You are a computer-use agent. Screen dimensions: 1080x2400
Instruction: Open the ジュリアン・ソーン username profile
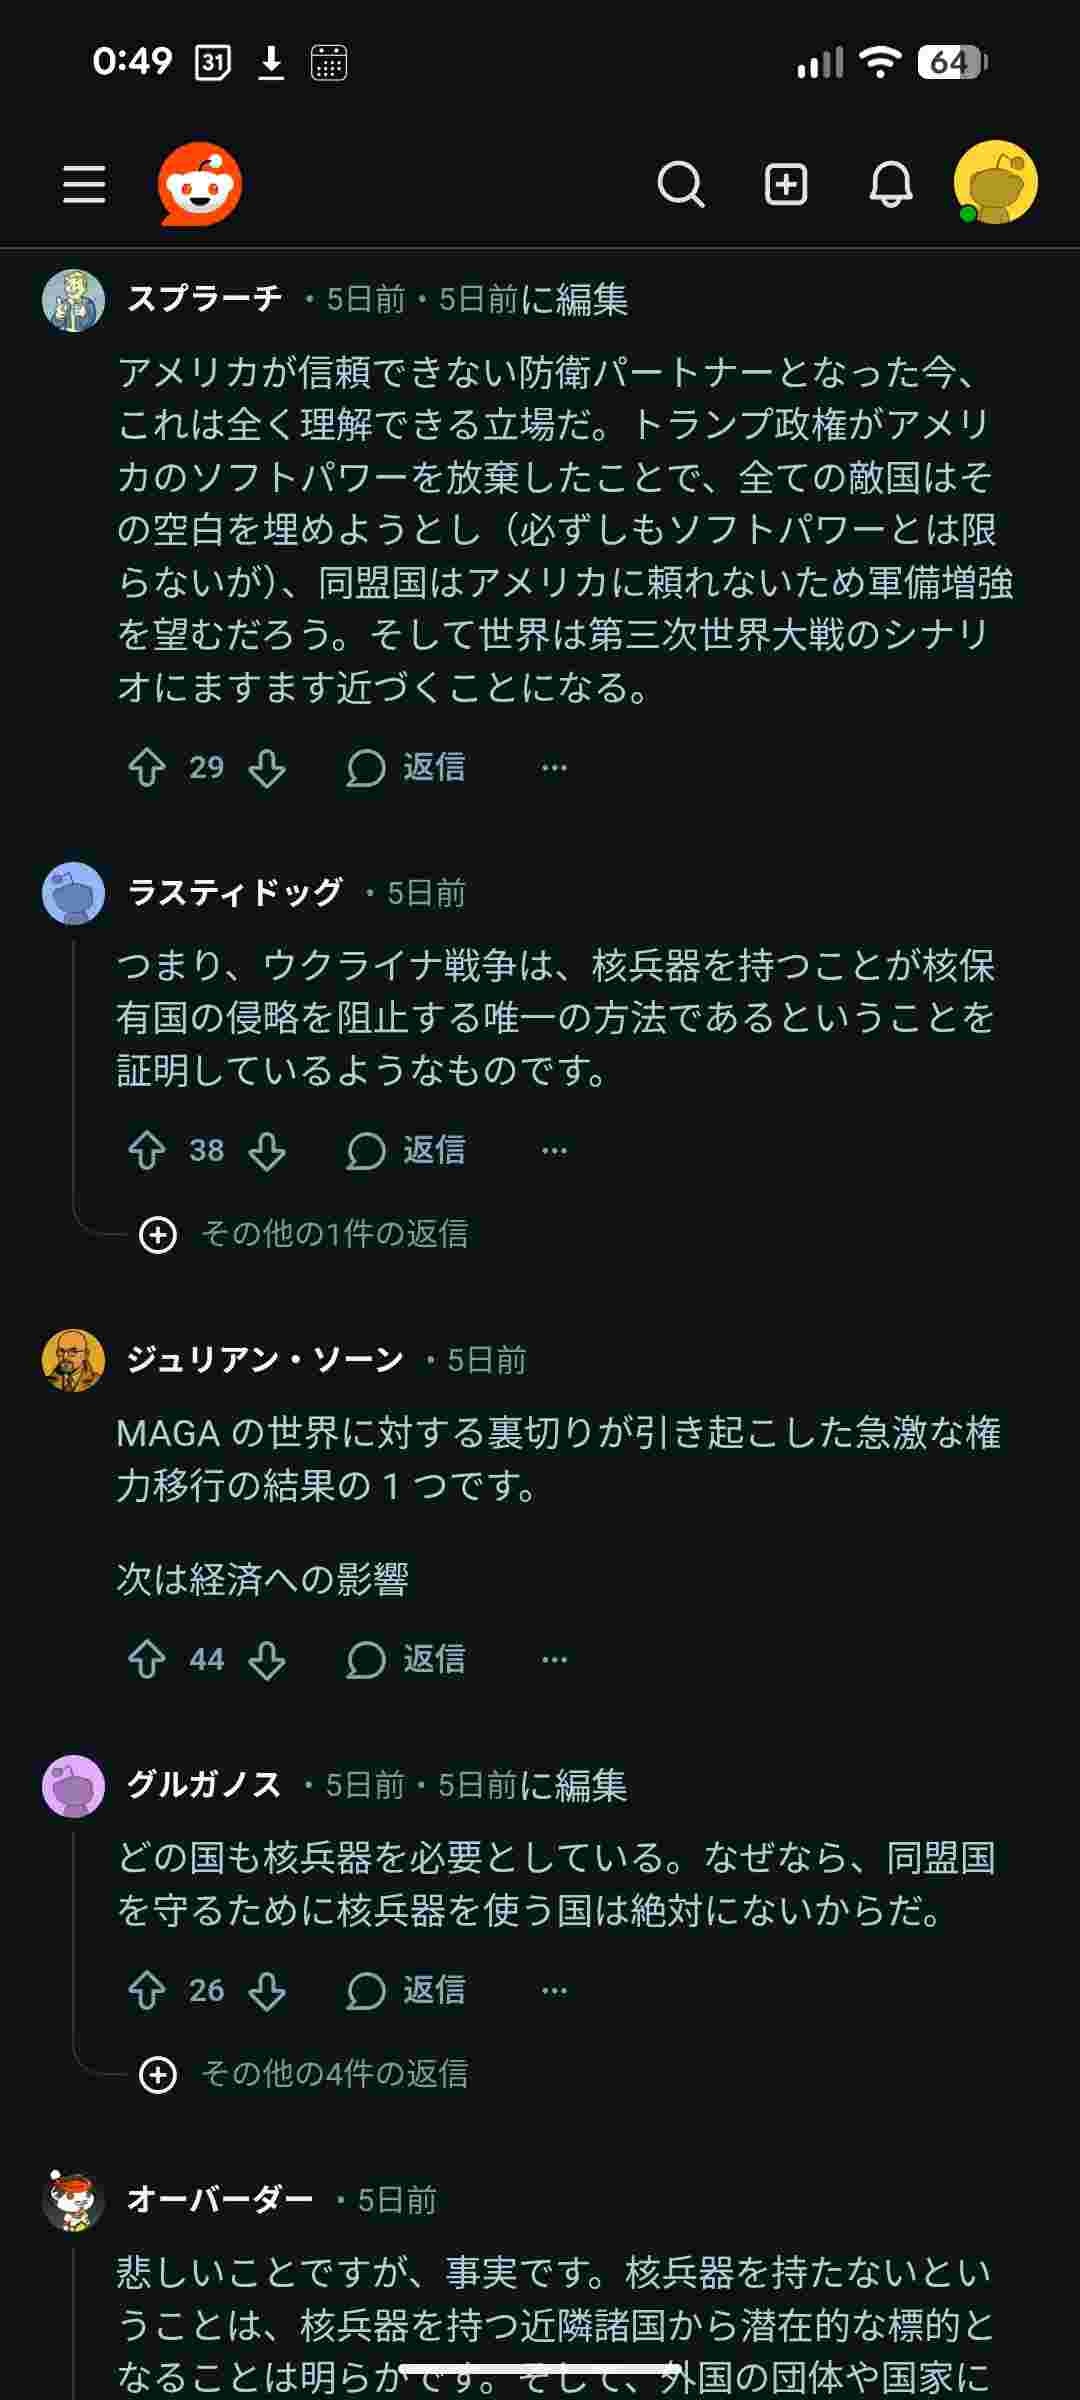(265, 1360)
